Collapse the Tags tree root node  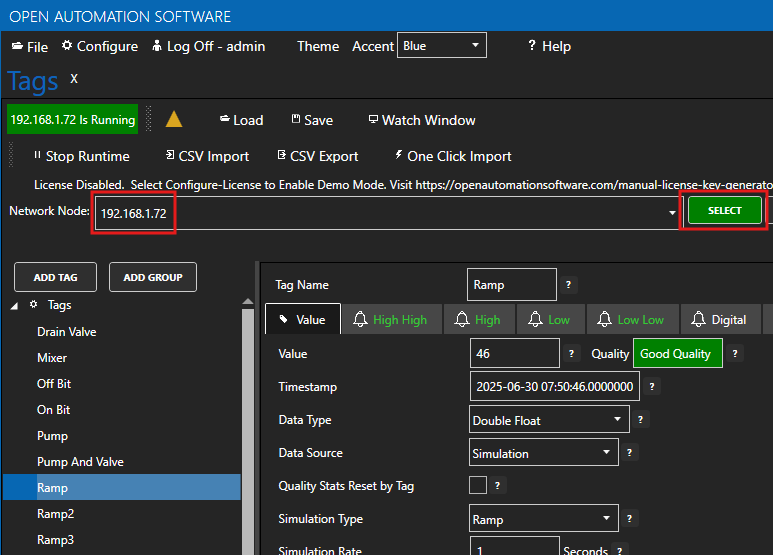(x=14, y=306)
